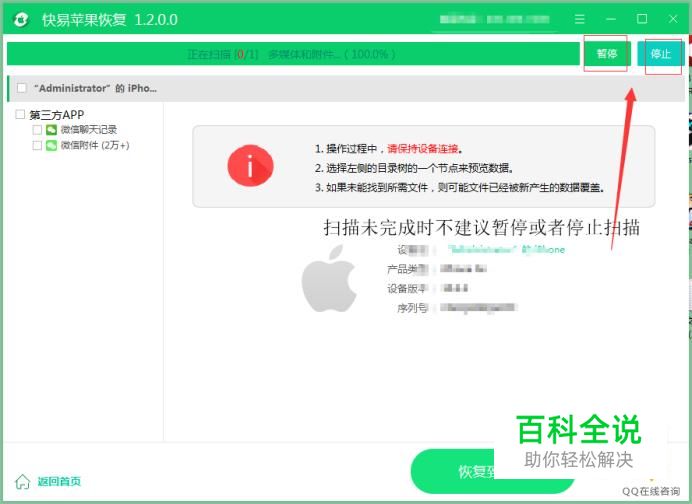Click the 产品类型 product type label
692x504 pixels.
(x=407, y=269)
